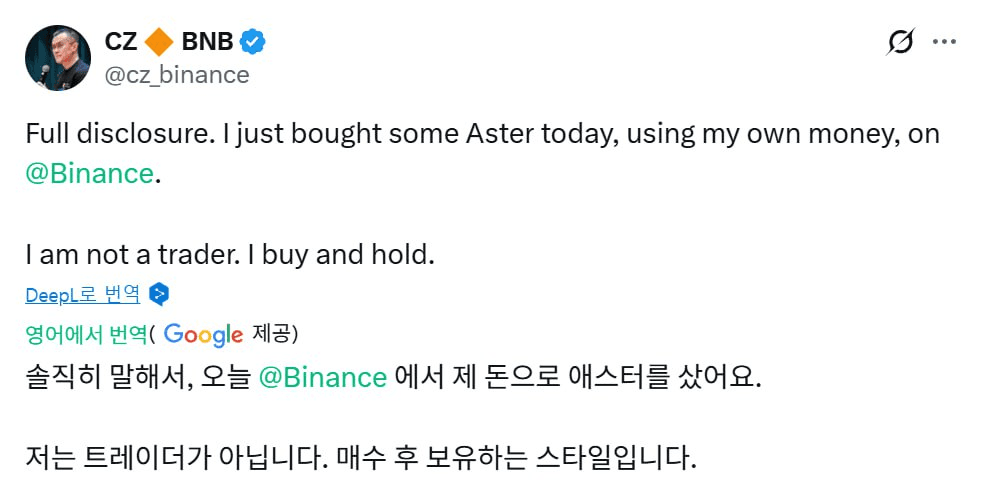Click the DeepL logo icon

(x=159, y=294)
